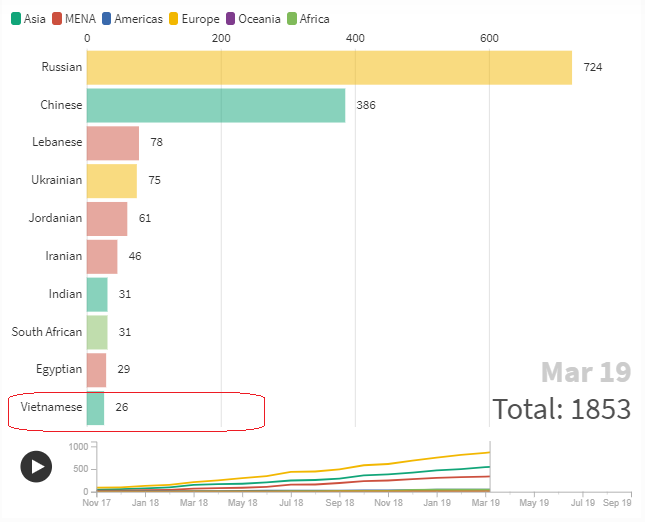
Task: Click the Russian bar showing 724
Action: (329, 68)
